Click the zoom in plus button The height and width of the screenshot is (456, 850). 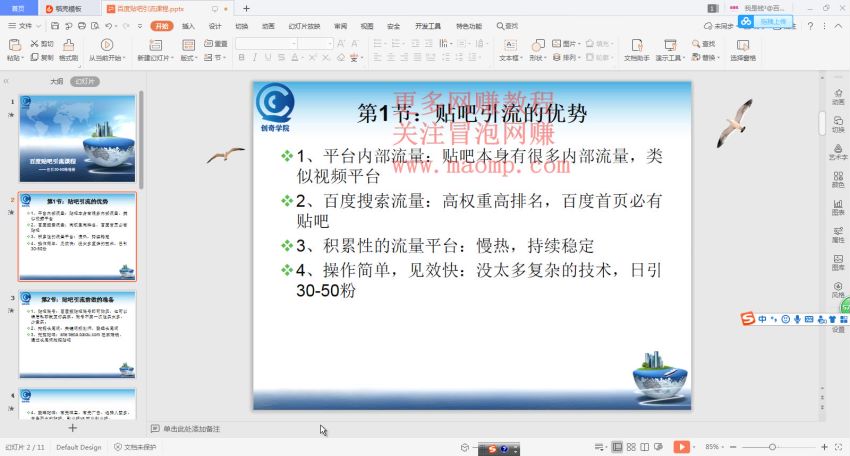pos(824,447)
